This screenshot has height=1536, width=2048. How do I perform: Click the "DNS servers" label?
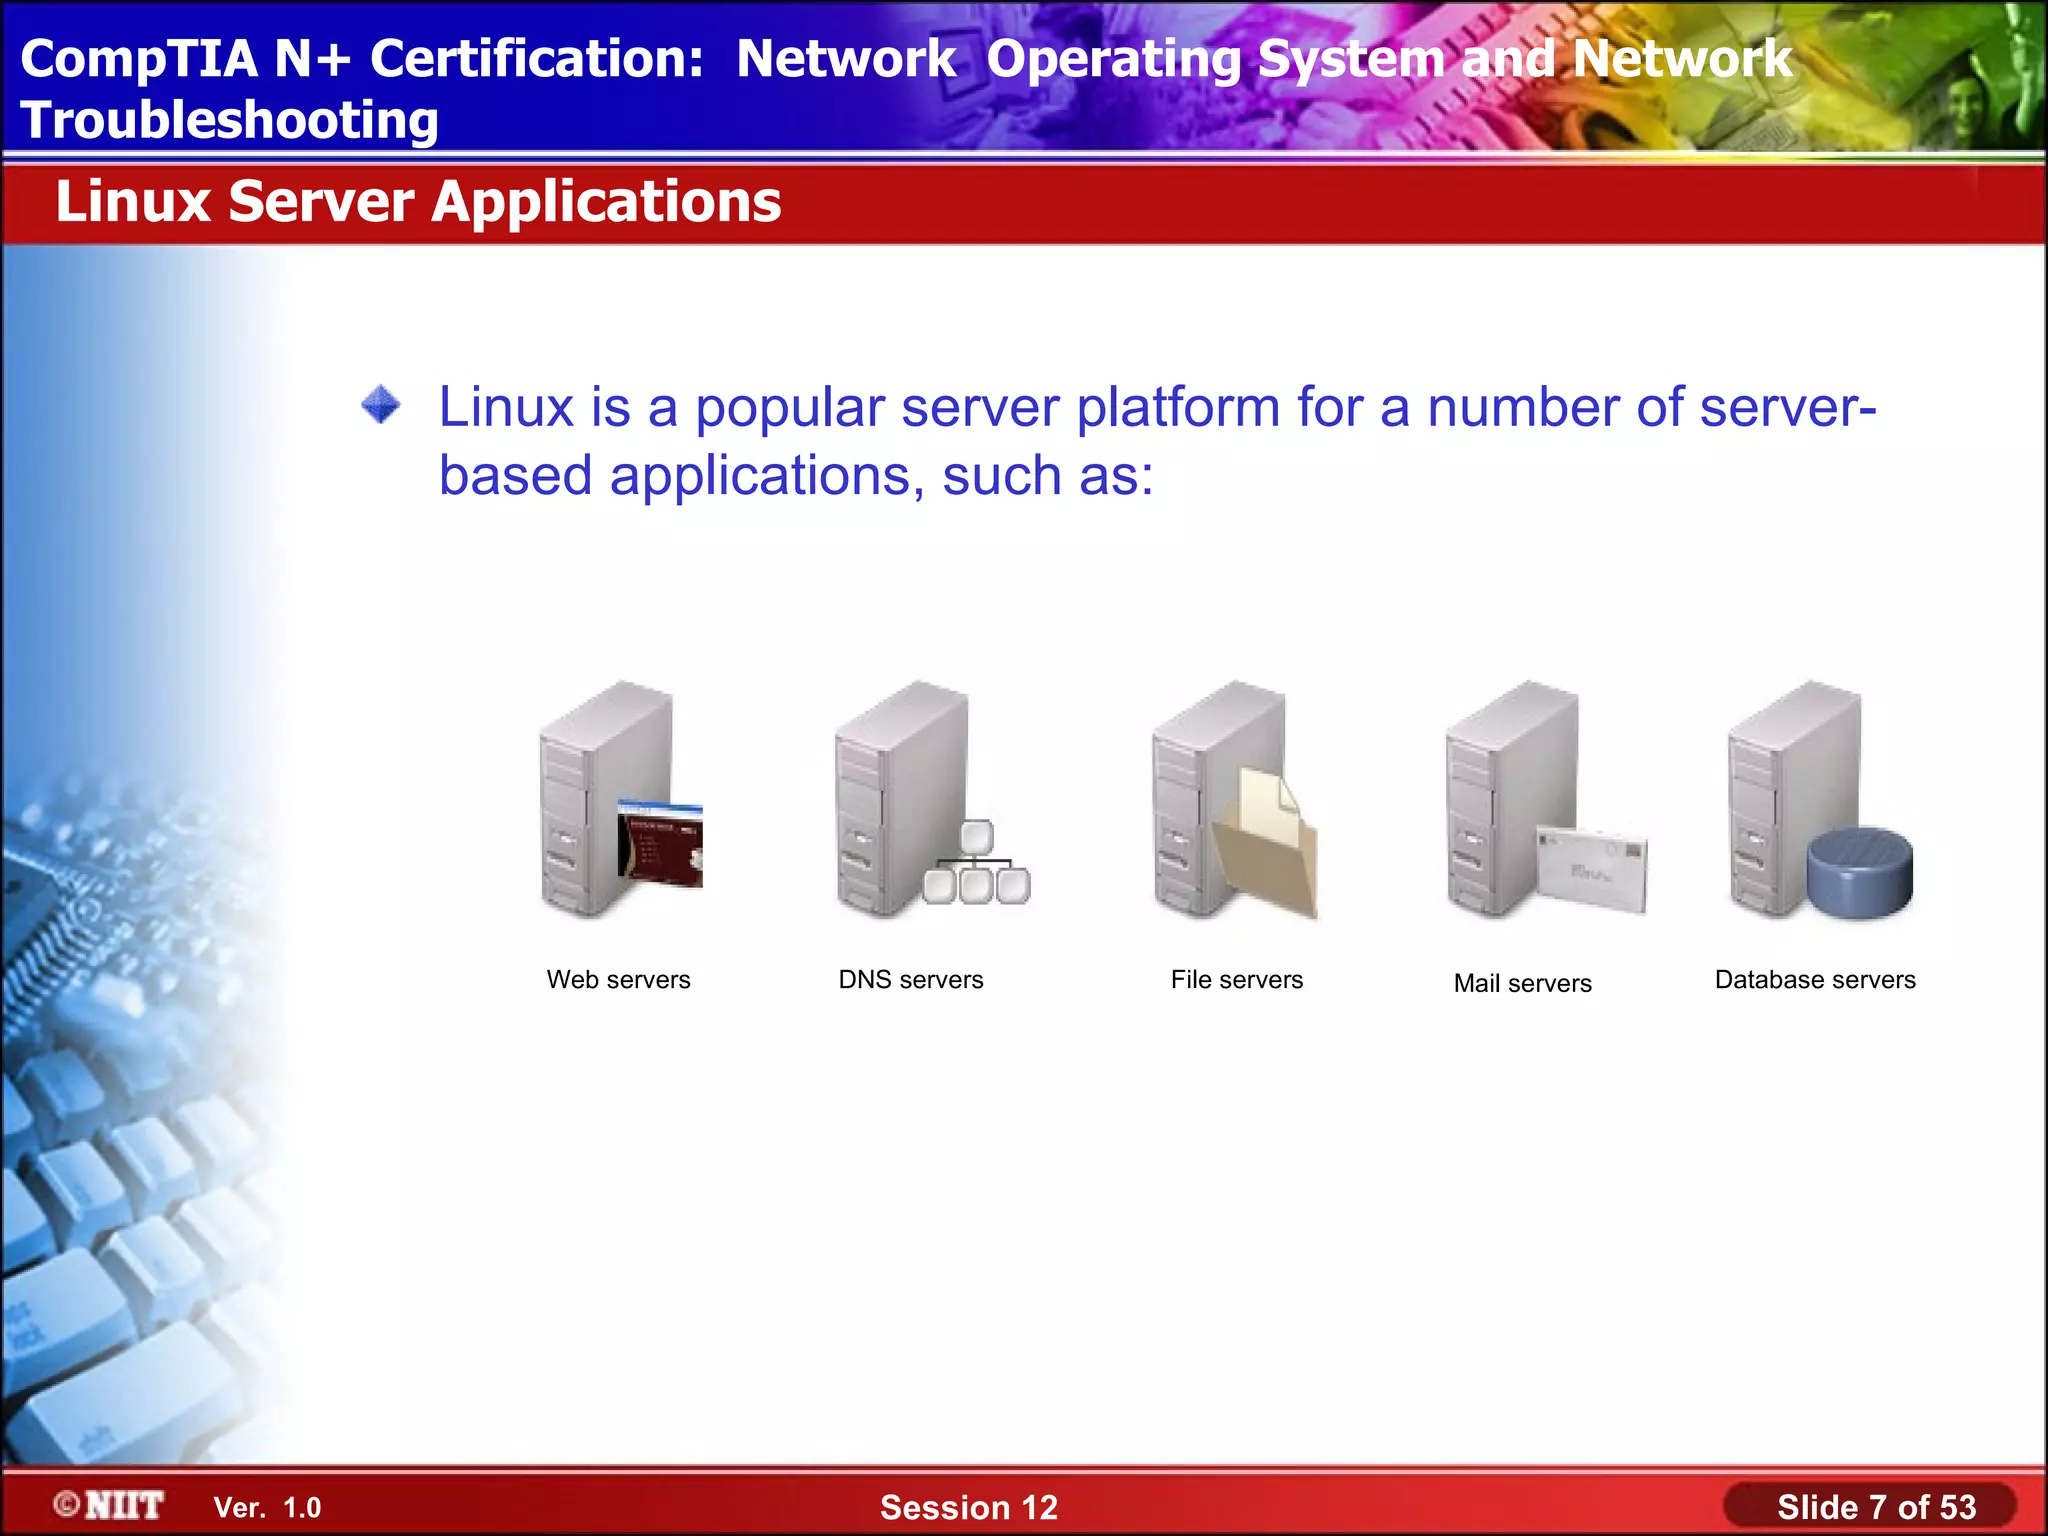(911, 979)
